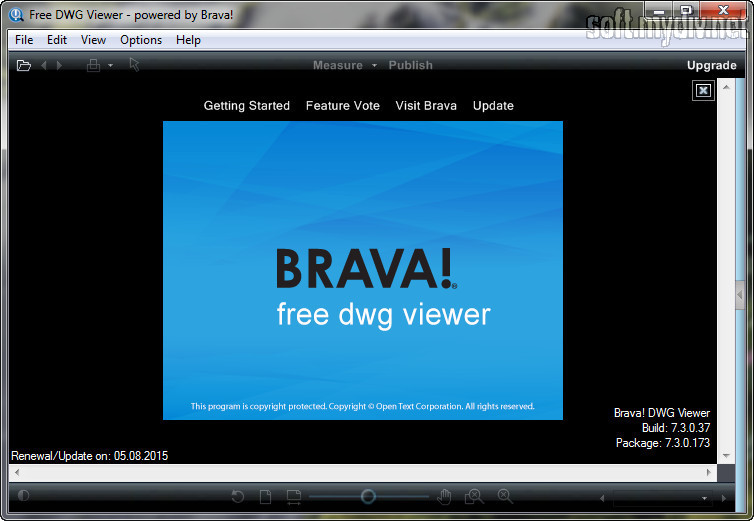Open the Visit Brava link
The image size is (754, 521).
426,105
